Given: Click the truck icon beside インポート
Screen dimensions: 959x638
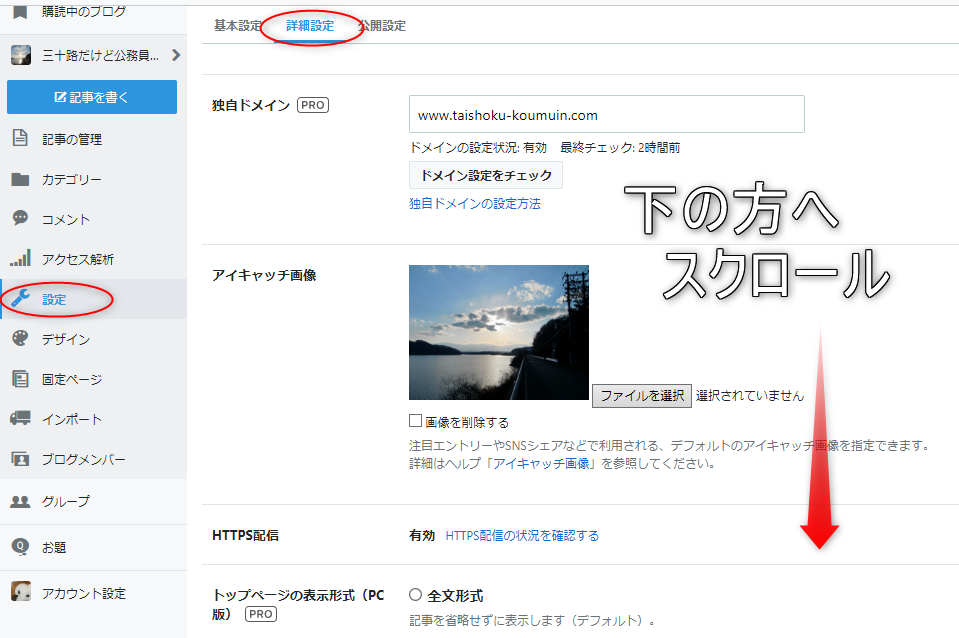Looking at the screenshot, I should pos(20,418).
